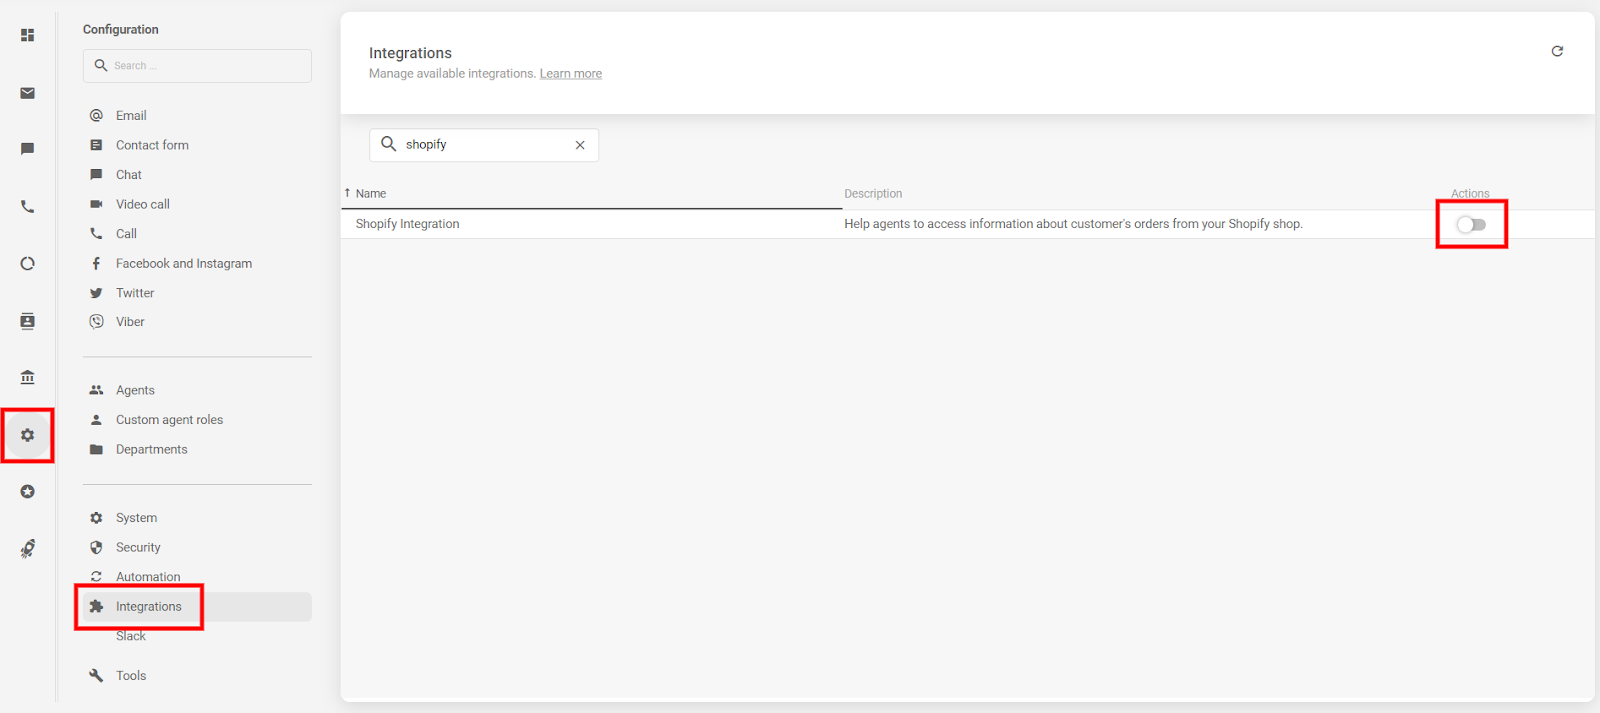This screenshot has height=713, width=1600.
Task: Sort integrations by Name column
Action: coord(371,194)
